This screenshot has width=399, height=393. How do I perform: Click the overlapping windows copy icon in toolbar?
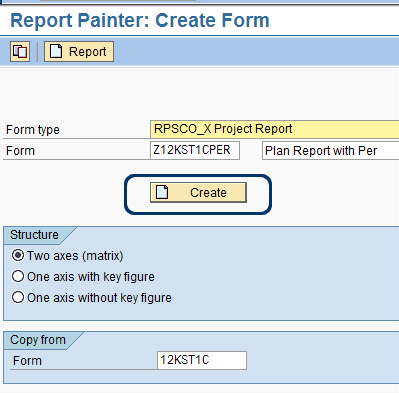20,52
